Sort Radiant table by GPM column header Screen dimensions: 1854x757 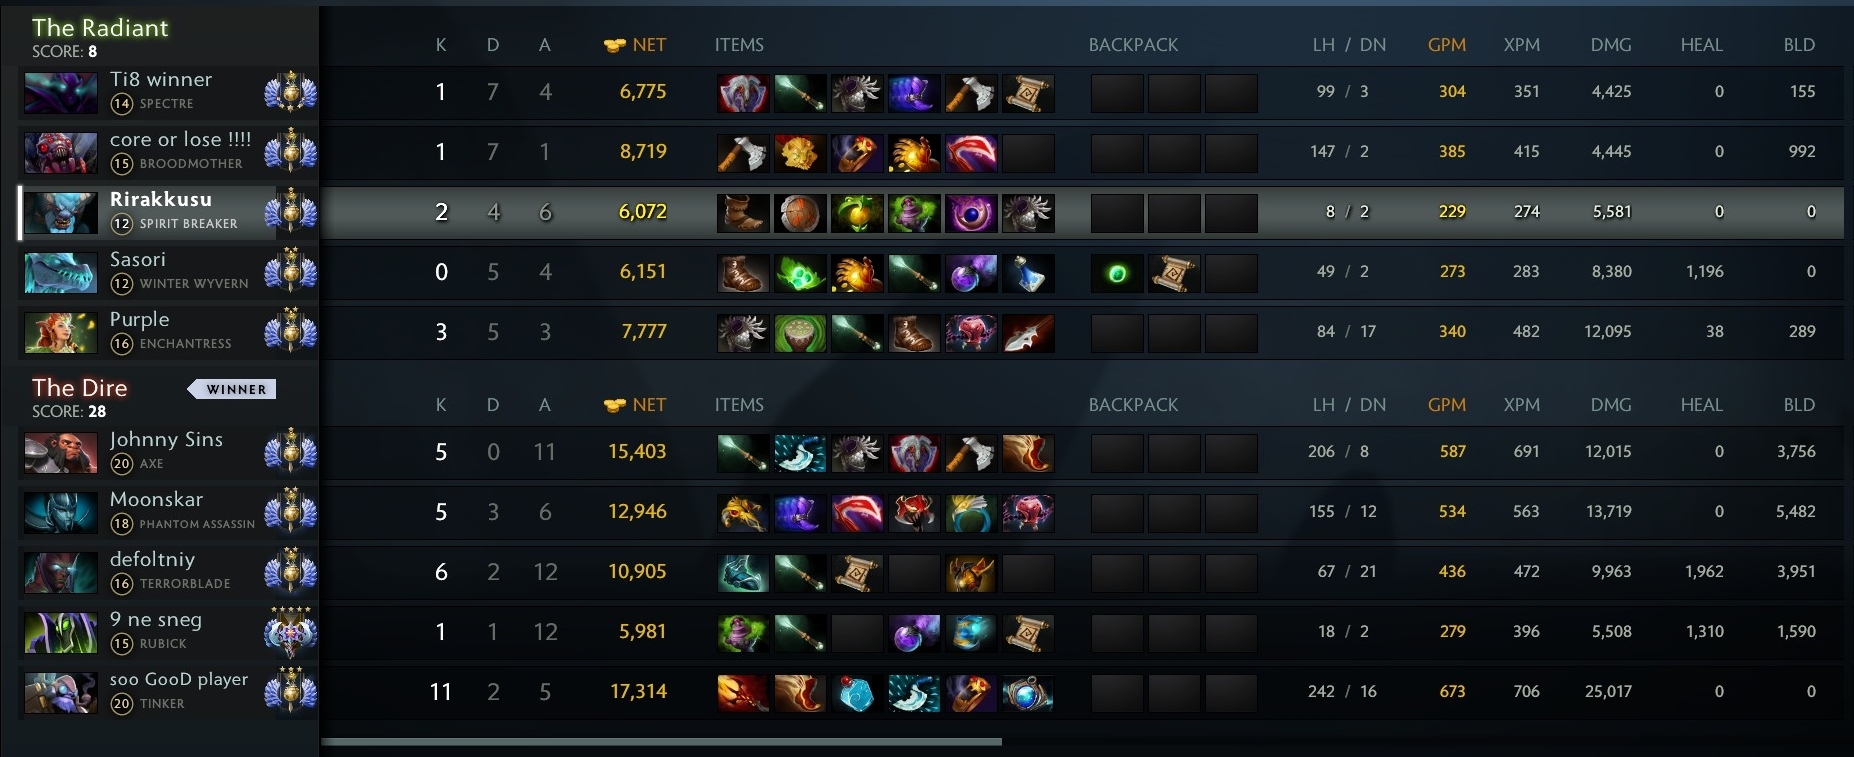1446,45
